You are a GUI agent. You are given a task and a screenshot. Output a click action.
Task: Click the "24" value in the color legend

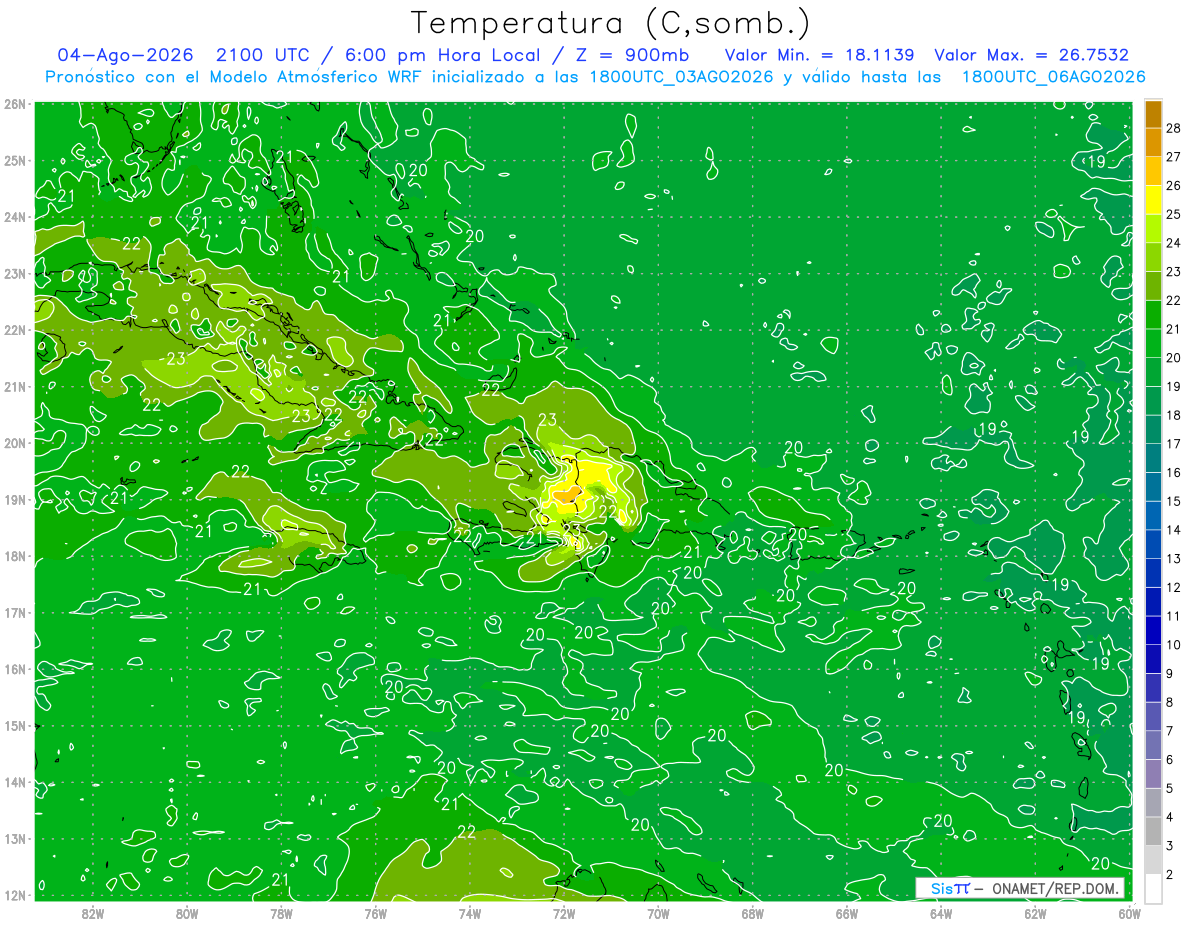(x=1173, y=243)
